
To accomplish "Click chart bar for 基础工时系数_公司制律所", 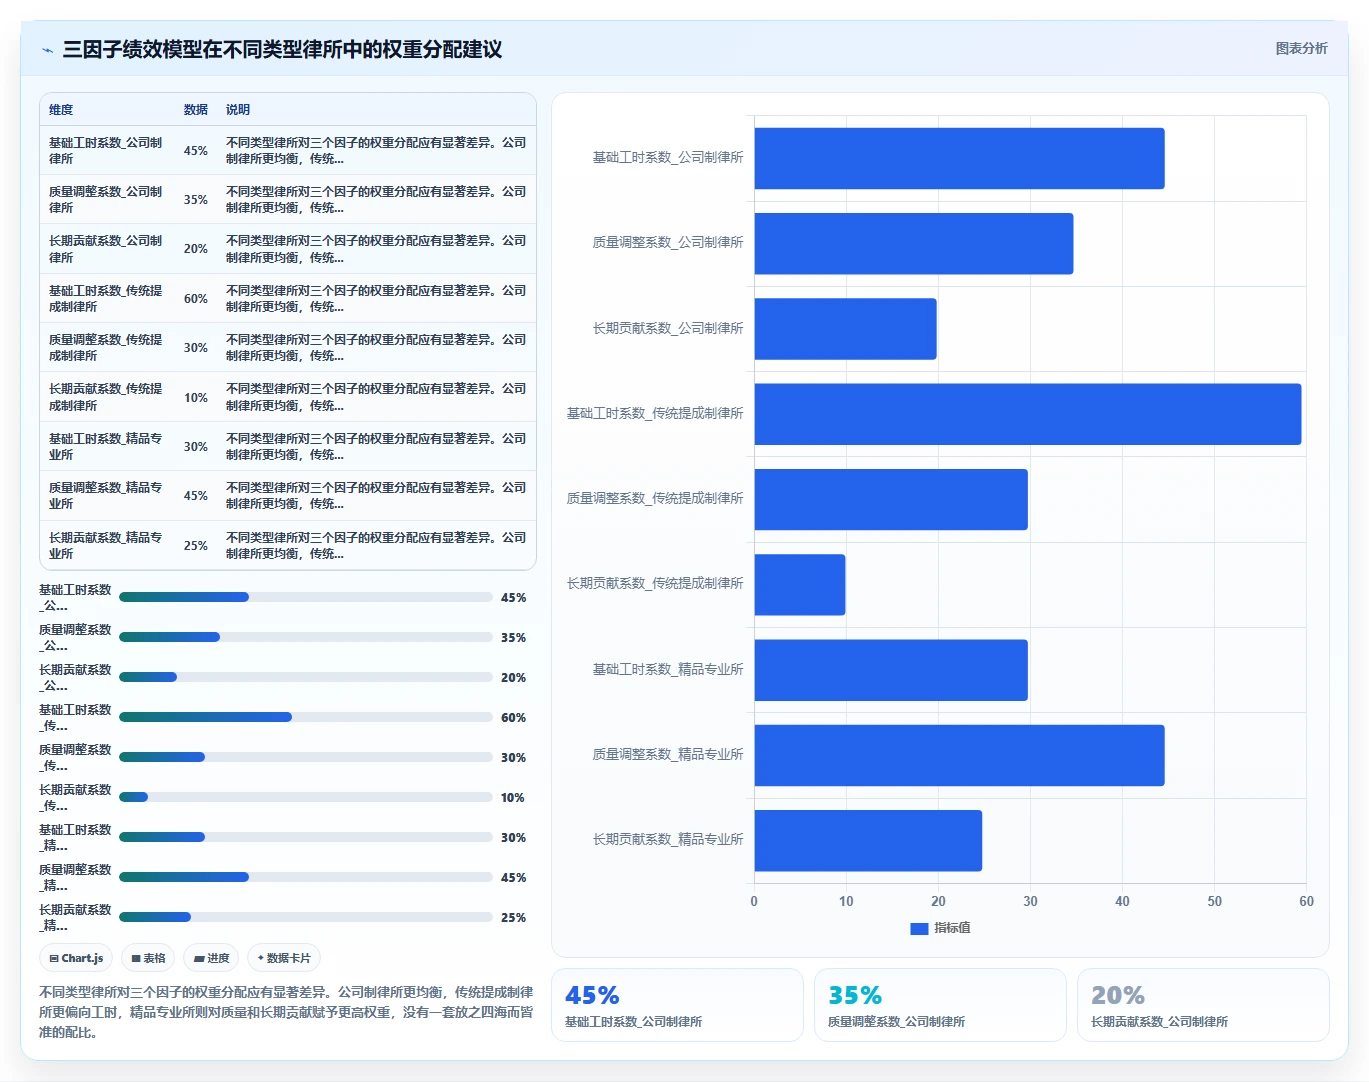I will (x=959, y=158).
